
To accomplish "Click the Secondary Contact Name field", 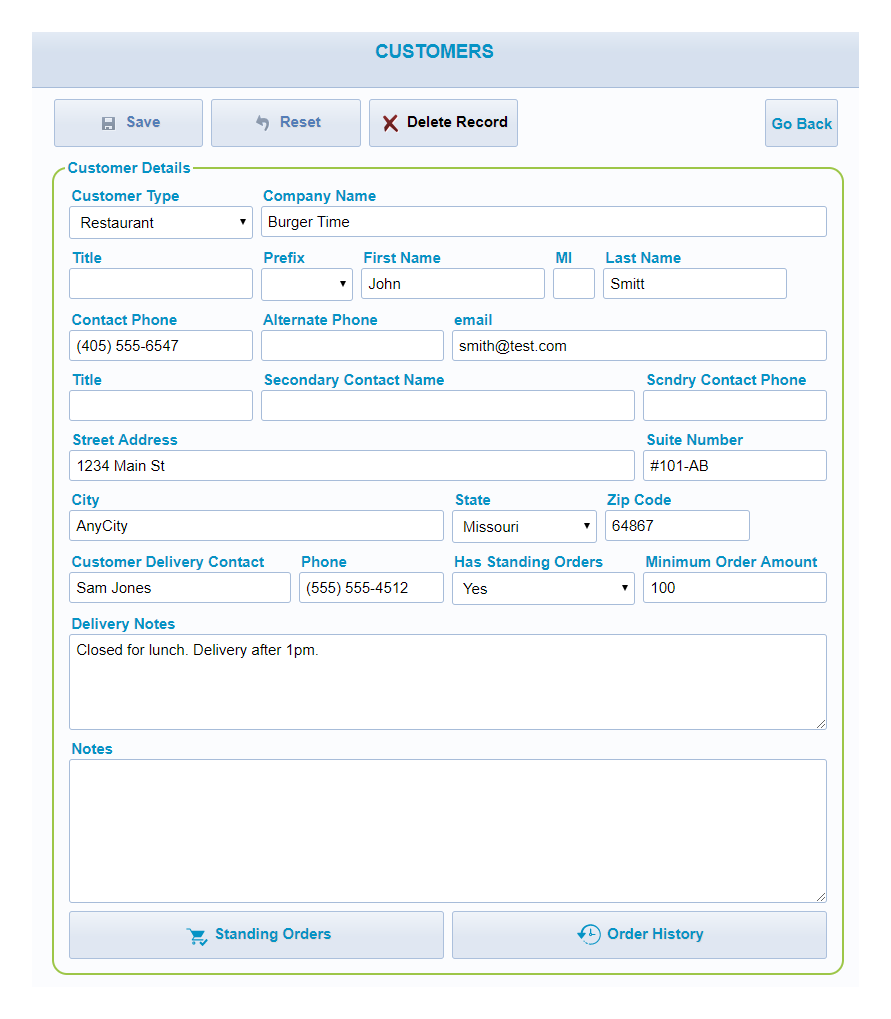I will [x=448, y=406].
